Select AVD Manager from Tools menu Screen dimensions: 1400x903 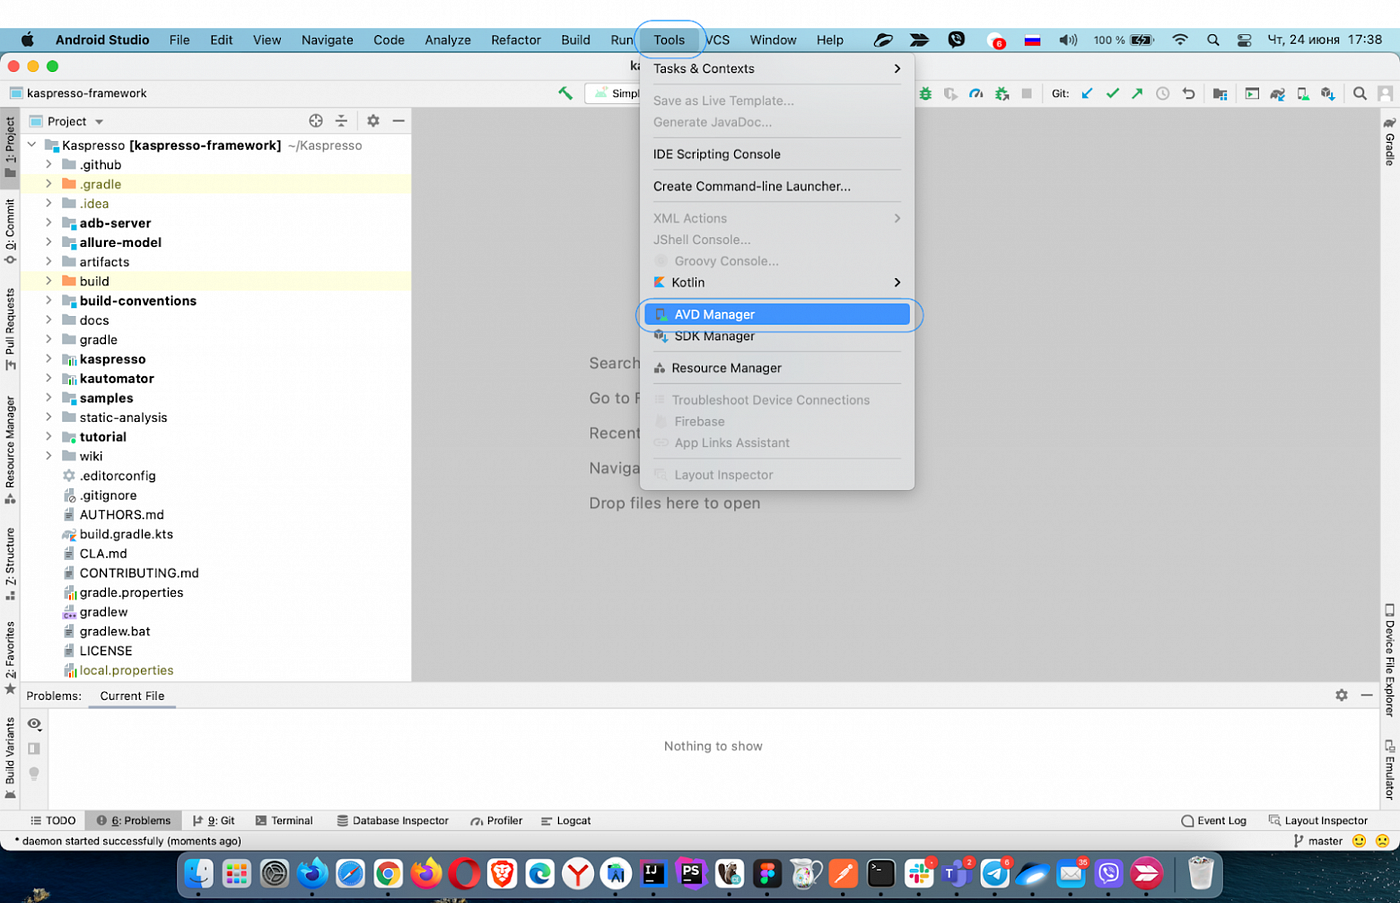(777, 314)
